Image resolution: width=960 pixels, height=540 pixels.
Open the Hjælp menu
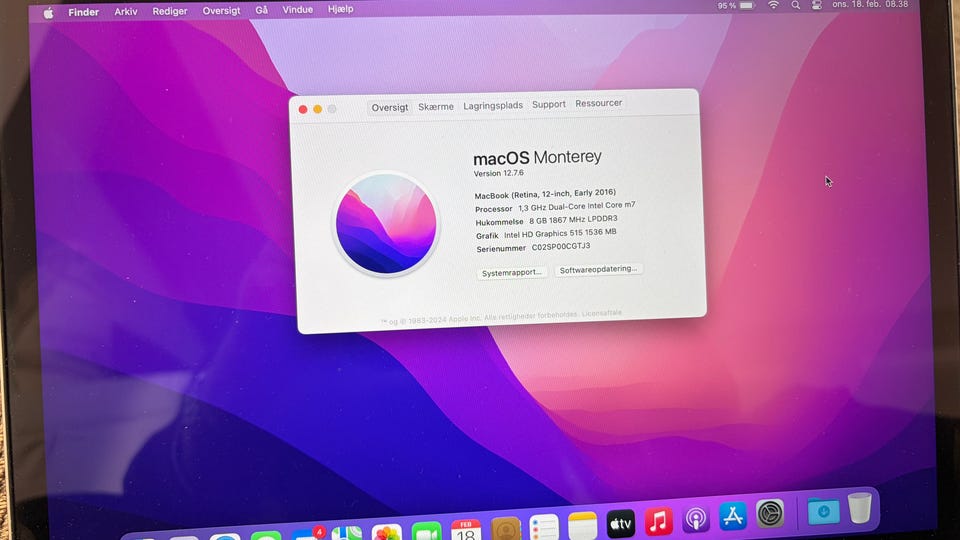click(x=340, y=9)
